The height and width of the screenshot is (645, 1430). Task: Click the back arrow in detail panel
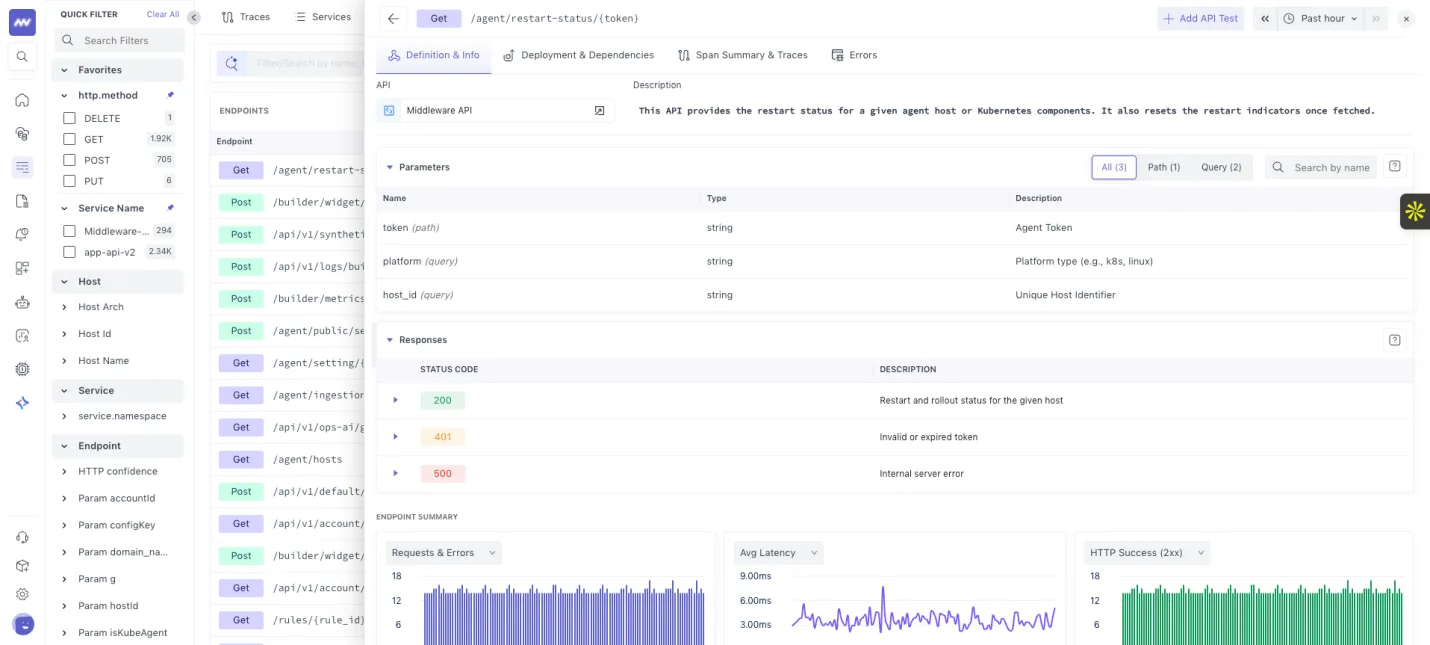pyautogui.click(x=393, y=18)
